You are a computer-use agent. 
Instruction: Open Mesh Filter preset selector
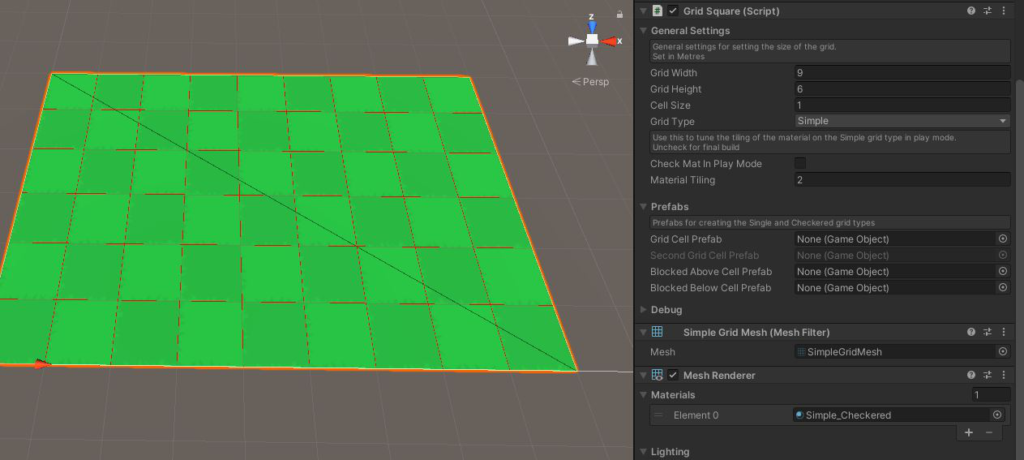(x=987, y=332)
